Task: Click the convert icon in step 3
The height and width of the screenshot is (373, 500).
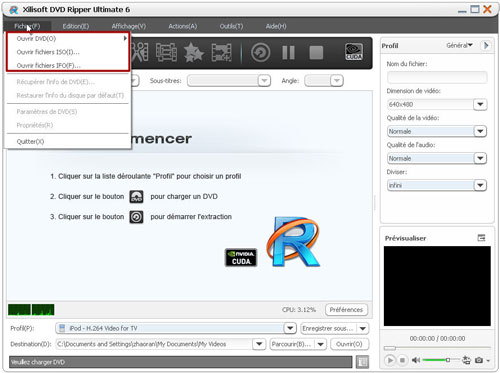Action: point(136,217)
